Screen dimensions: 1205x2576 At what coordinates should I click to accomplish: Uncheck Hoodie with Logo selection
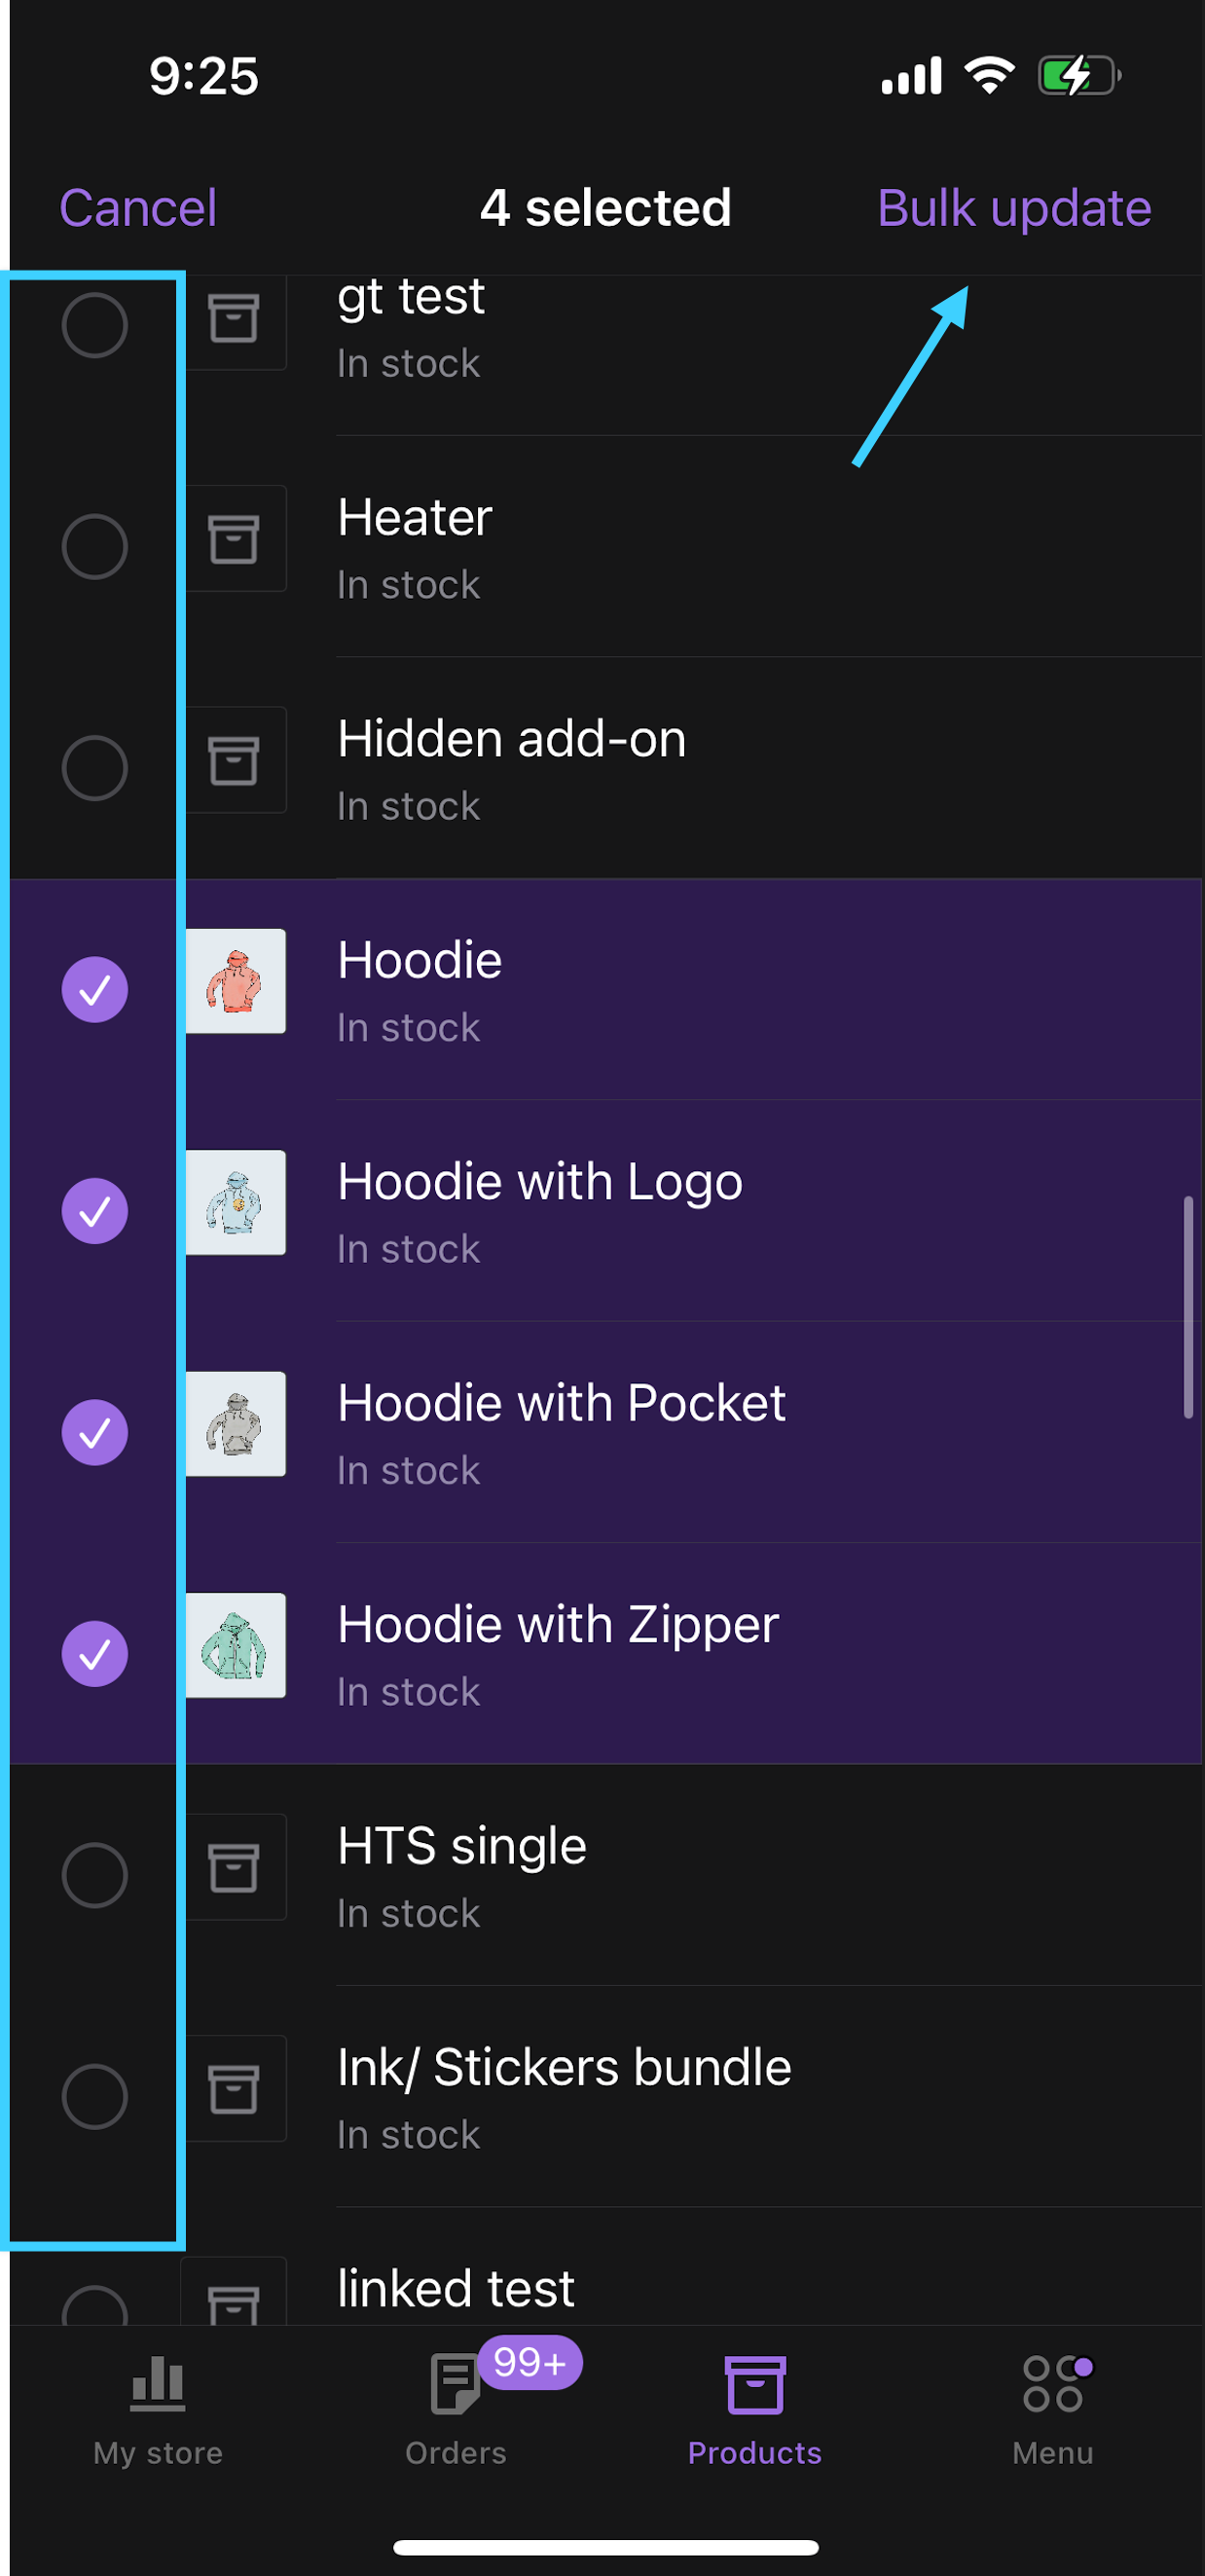click(x=95, y=1211)
